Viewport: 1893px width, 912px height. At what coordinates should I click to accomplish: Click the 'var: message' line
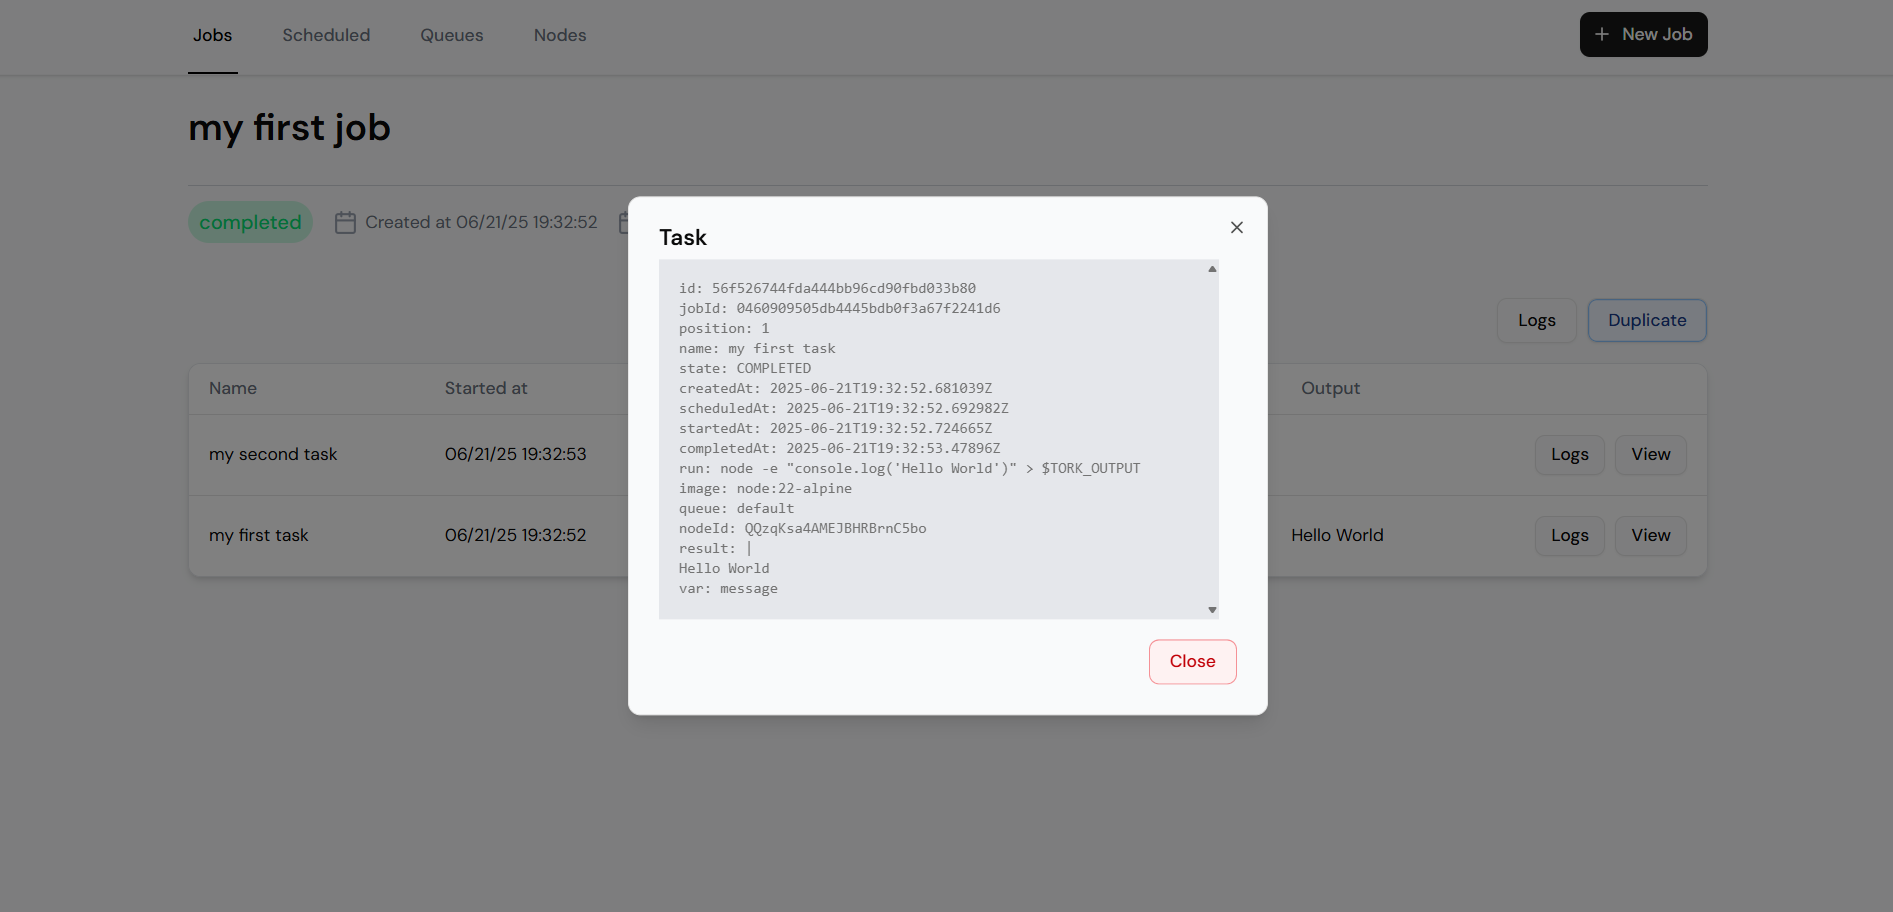[x=728, y=589]
